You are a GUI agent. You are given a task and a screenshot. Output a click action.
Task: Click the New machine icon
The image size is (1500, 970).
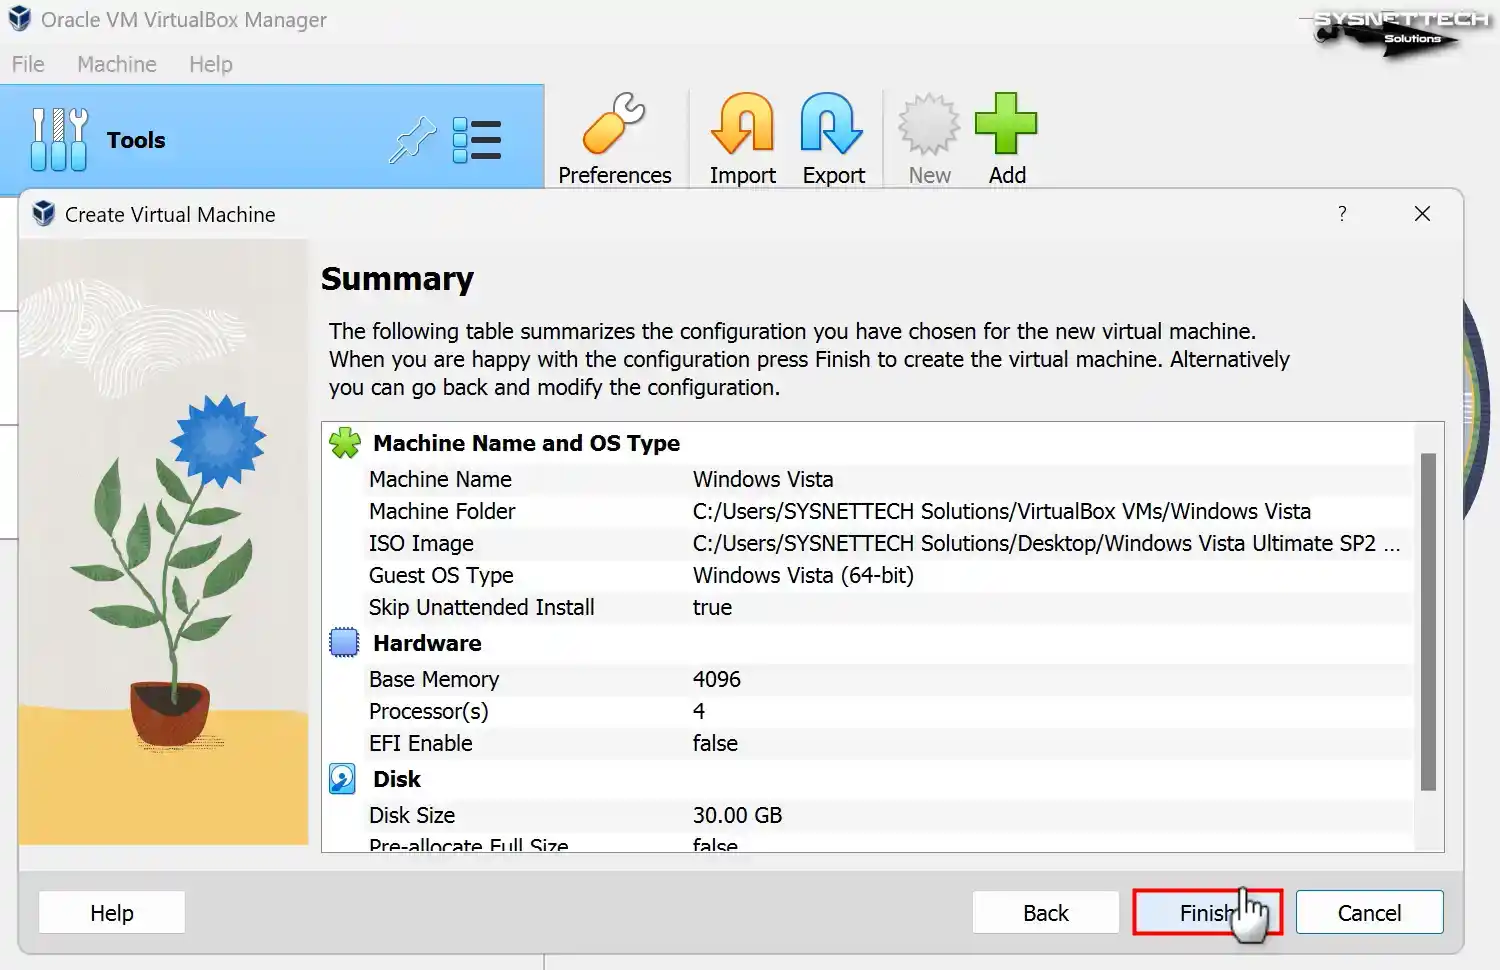(x=929, y=124)
